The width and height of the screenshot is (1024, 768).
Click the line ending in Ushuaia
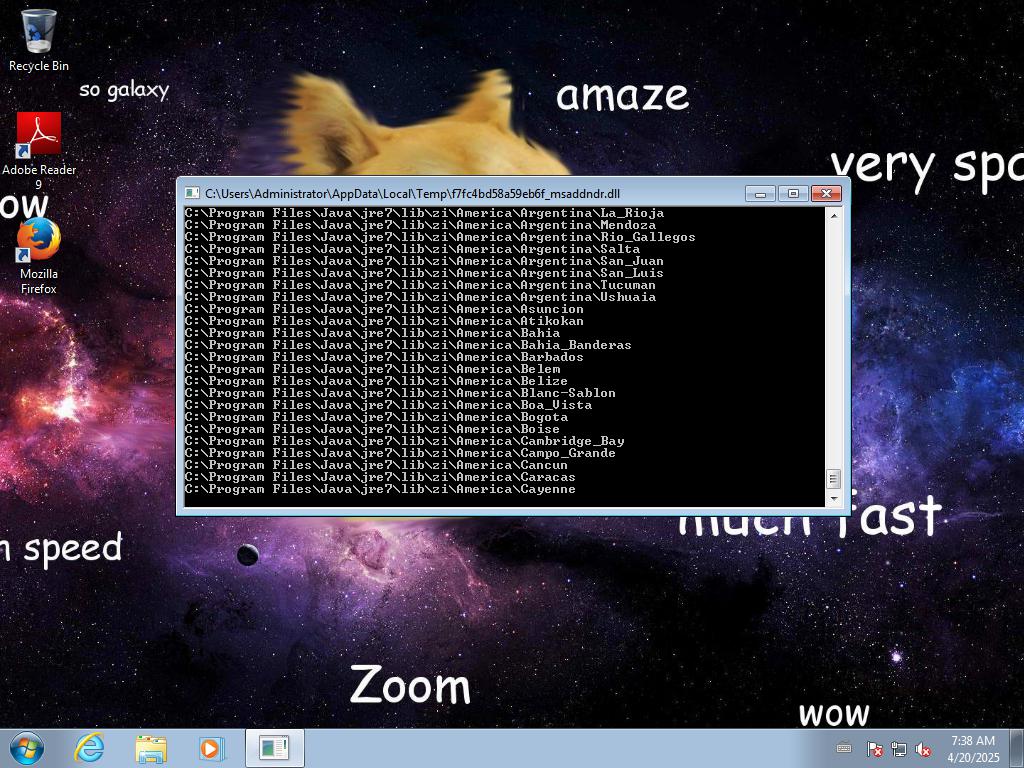point(420,297)
